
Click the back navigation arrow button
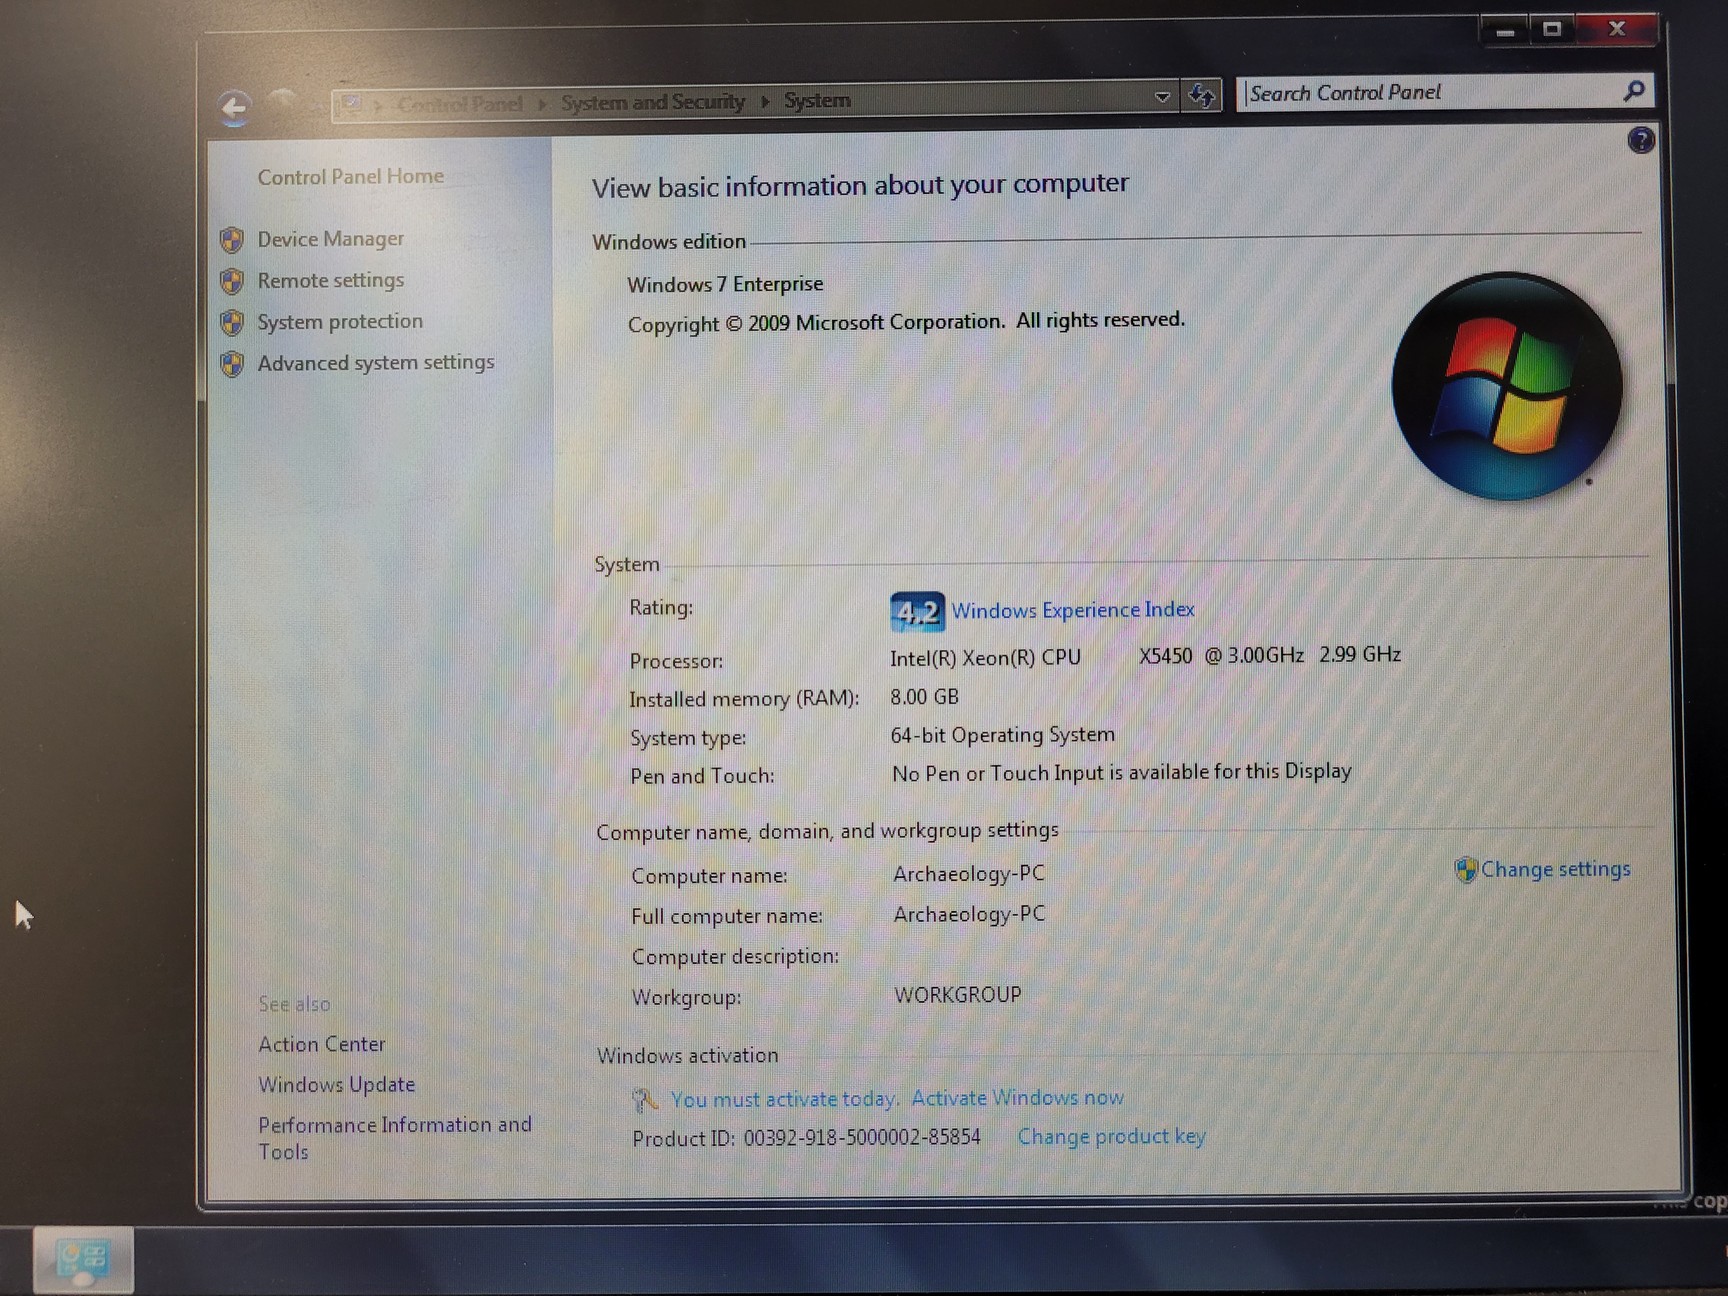point(234,107)
